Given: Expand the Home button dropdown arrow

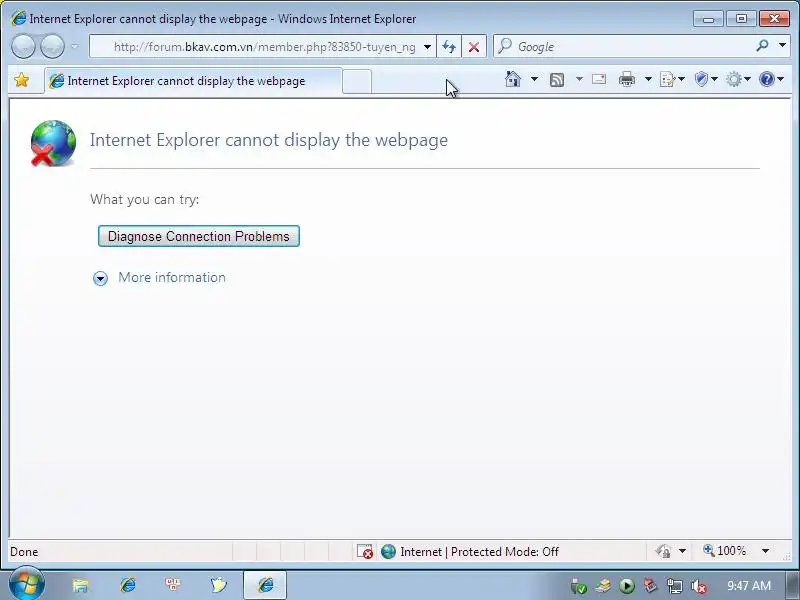Looking at the screenshot, I should [x=534, y=79].
